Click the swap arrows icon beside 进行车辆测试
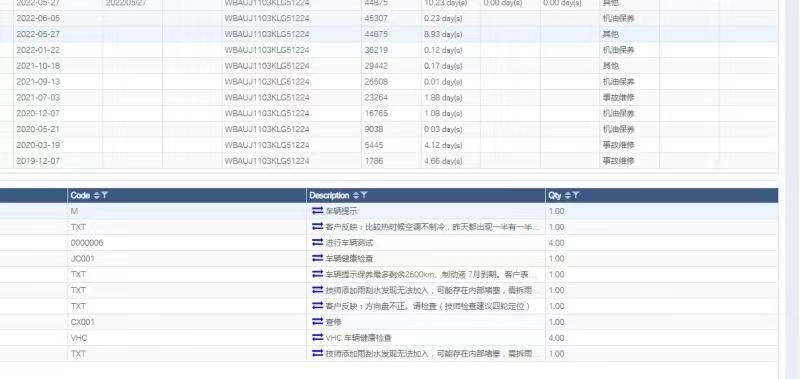The width and height of the screenshot is (800, 379). pos(317,242)
